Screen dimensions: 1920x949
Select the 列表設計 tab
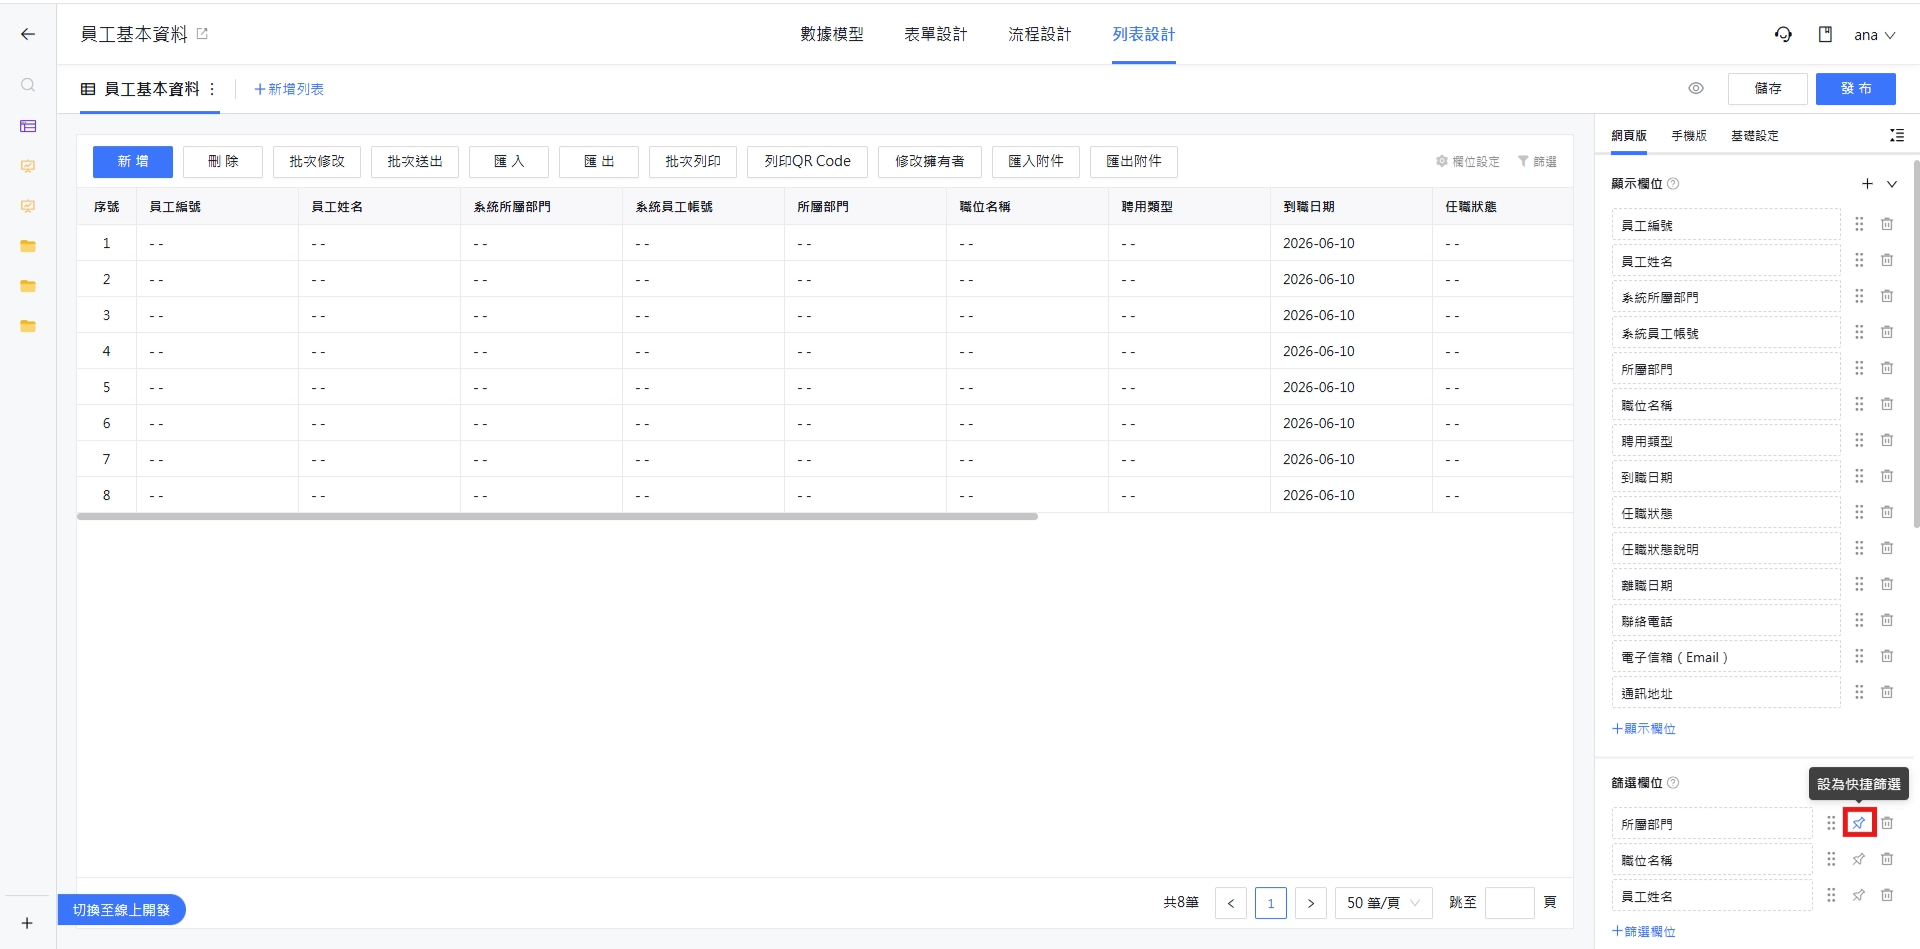click(x=1143, y=34)
